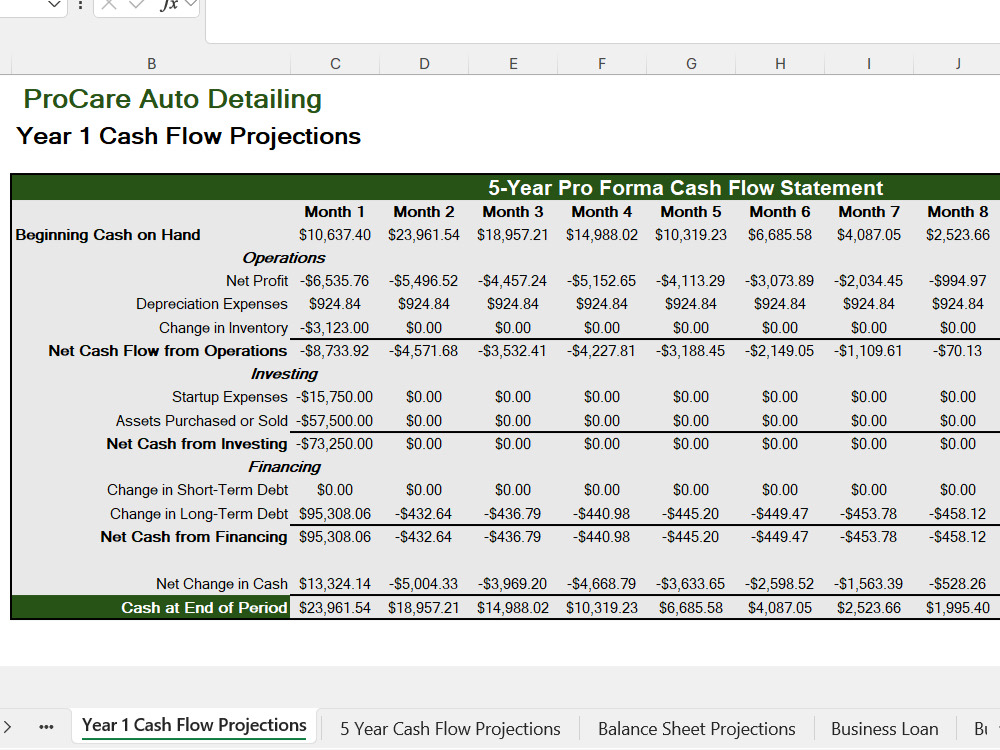Select column G header
Screen dimensions: 1000x750
point(691,64)
